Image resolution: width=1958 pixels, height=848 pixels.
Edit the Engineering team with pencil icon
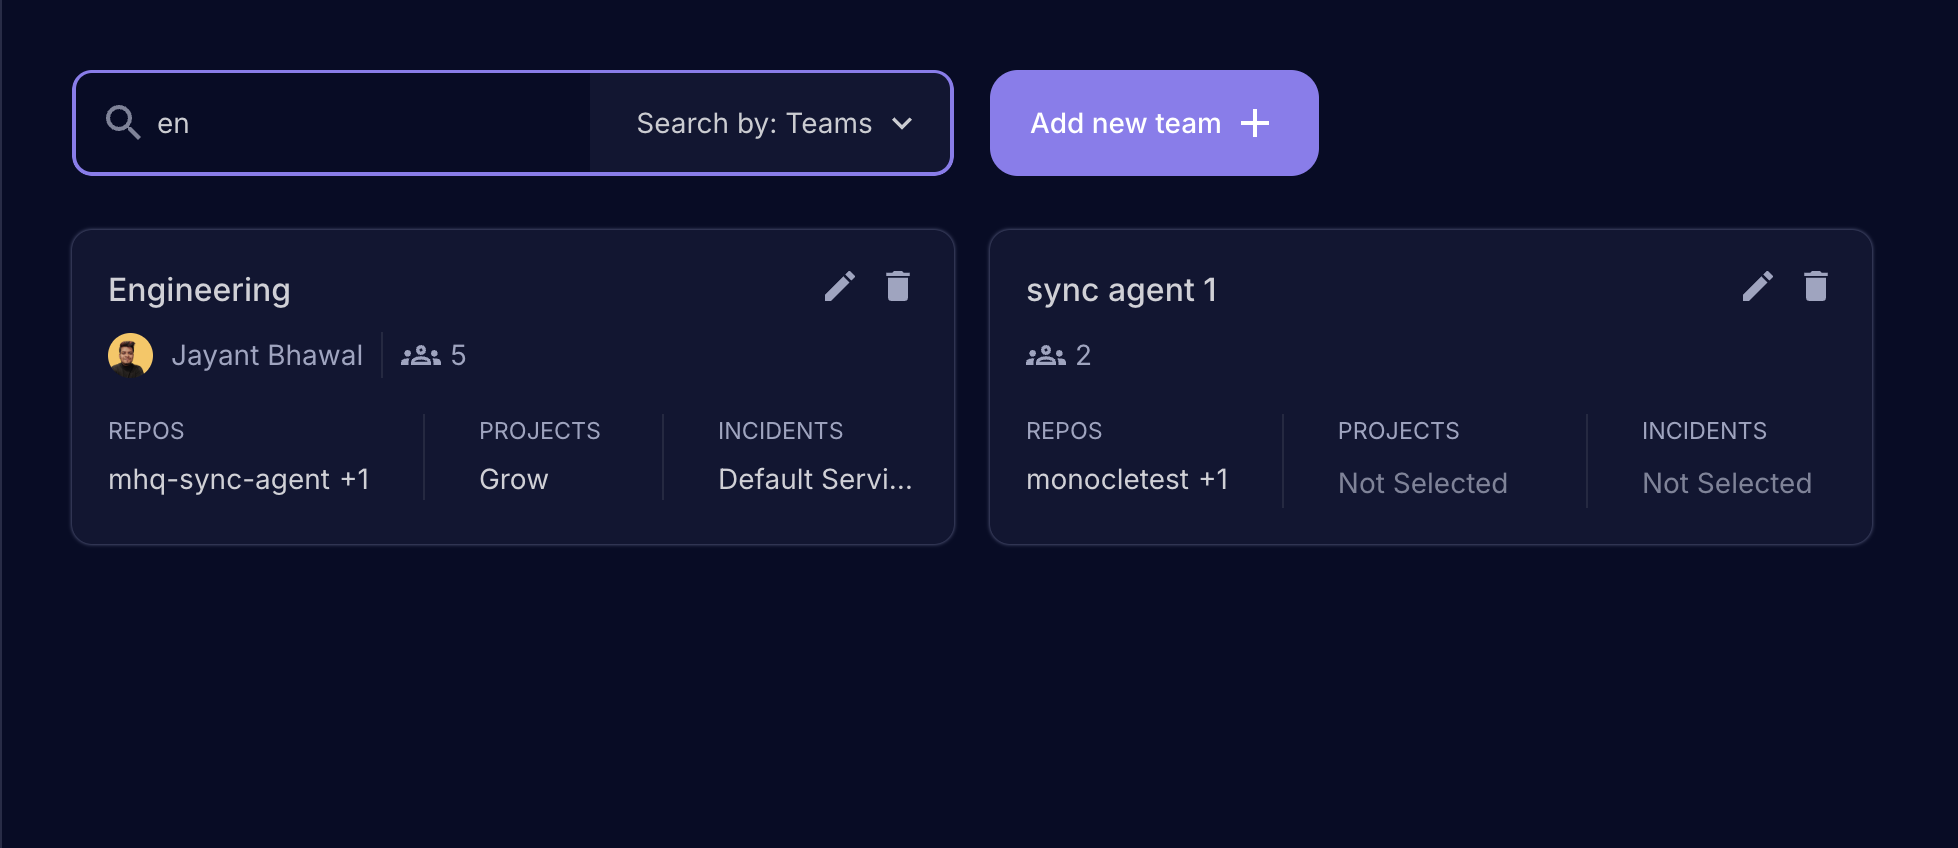[x=839, y=287]
